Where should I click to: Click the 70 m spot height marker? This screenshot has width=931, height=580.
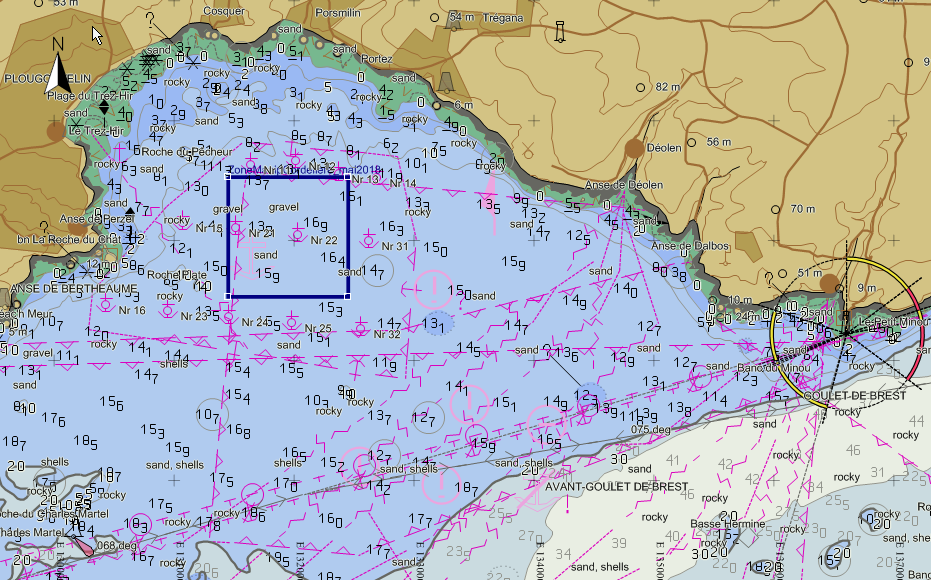click(775, 209)
